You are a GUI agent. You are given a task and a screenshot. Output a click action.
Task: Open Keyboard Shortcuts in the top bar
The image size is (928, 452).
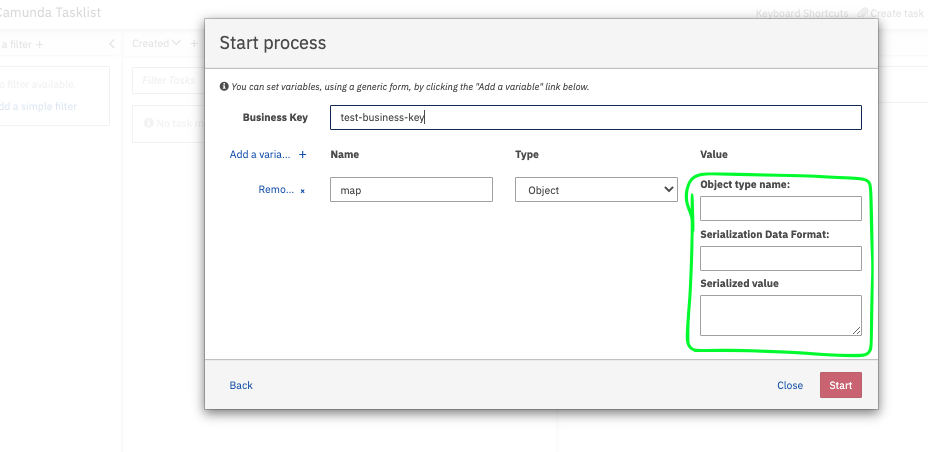click(x=802, y=14)
